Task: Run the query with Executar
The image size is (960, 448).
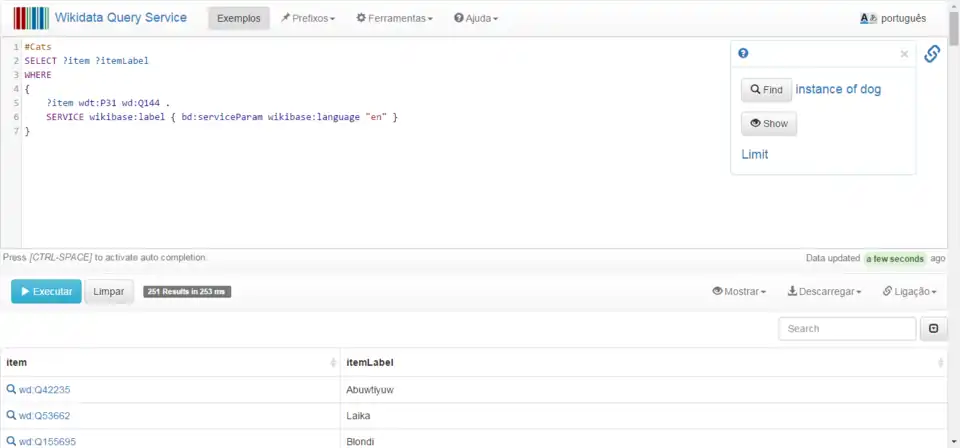Action: pyautogui.click(x=46, y=292)
